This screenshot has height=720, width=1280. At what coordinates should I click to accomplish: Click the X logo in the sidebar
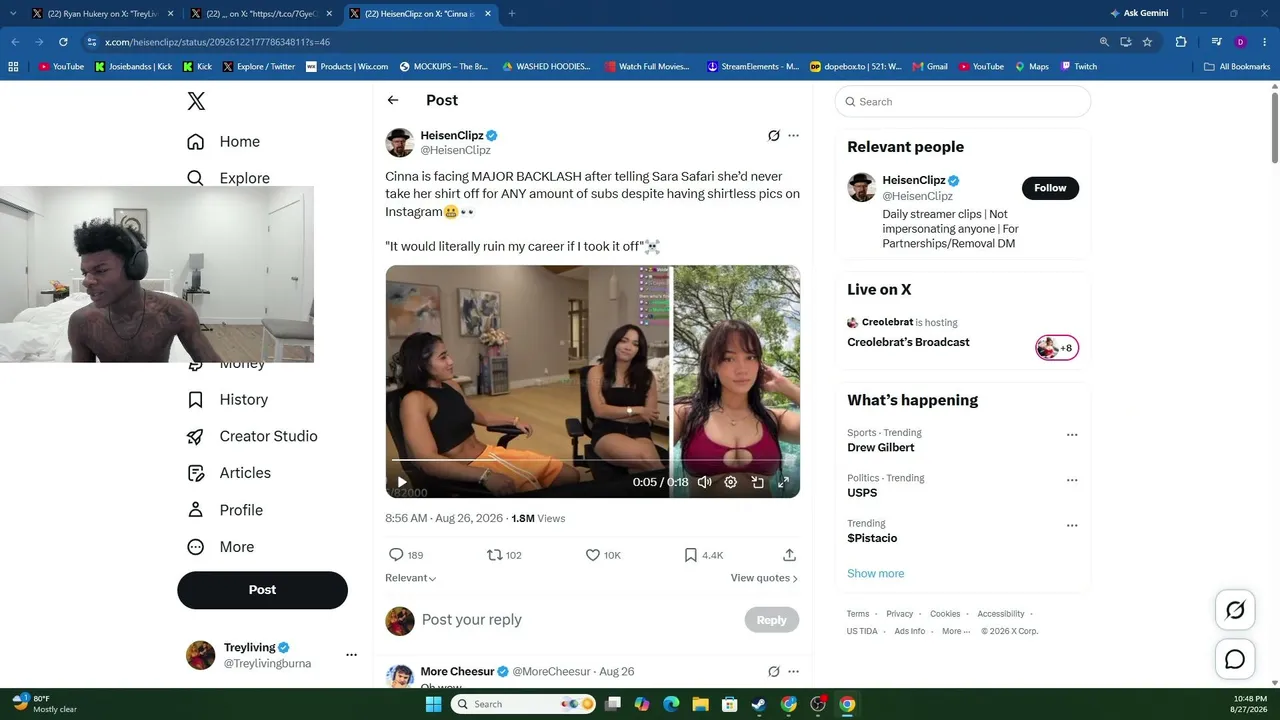point(196,101)
